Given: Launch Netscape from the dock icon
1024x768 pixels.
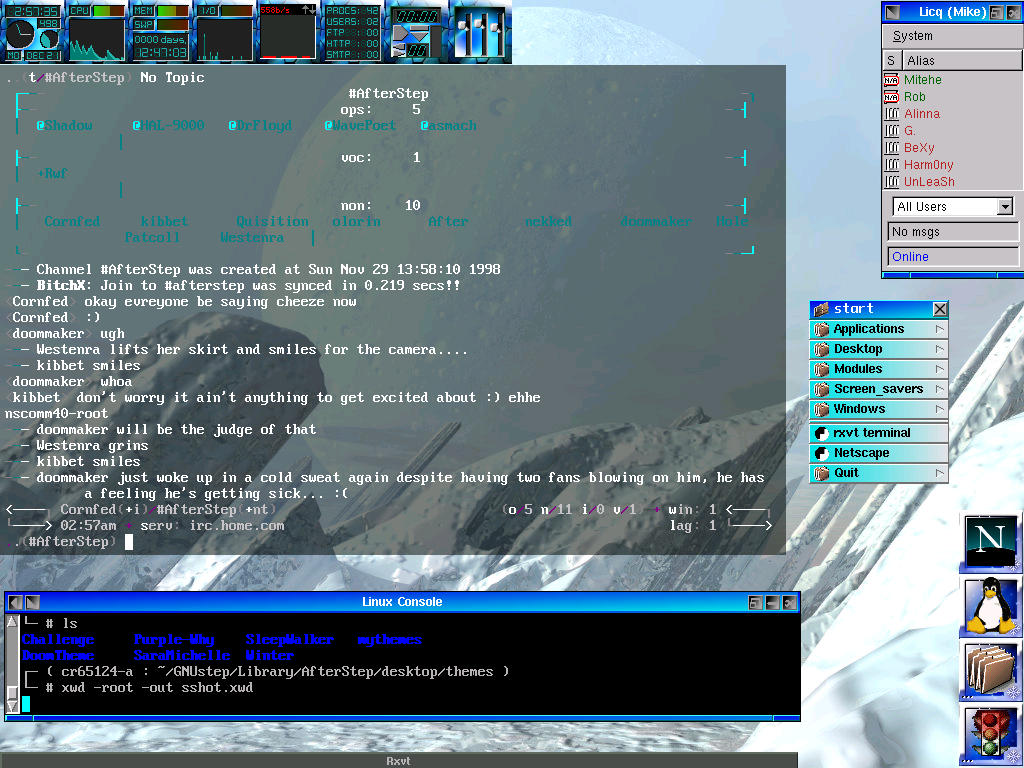Looking at the screenshot, I should [x=991, y=541].
